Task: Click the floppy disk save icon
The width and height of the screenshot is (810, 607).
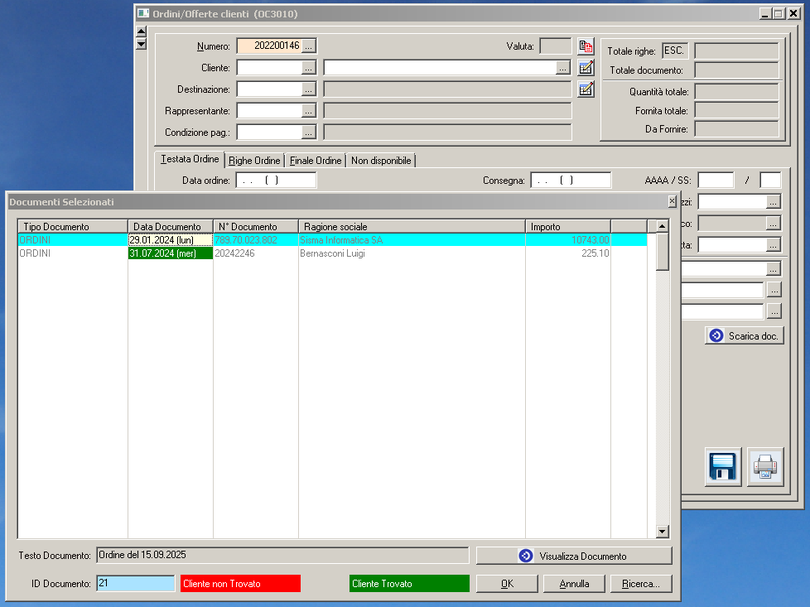Action: [x=723, y=466]
